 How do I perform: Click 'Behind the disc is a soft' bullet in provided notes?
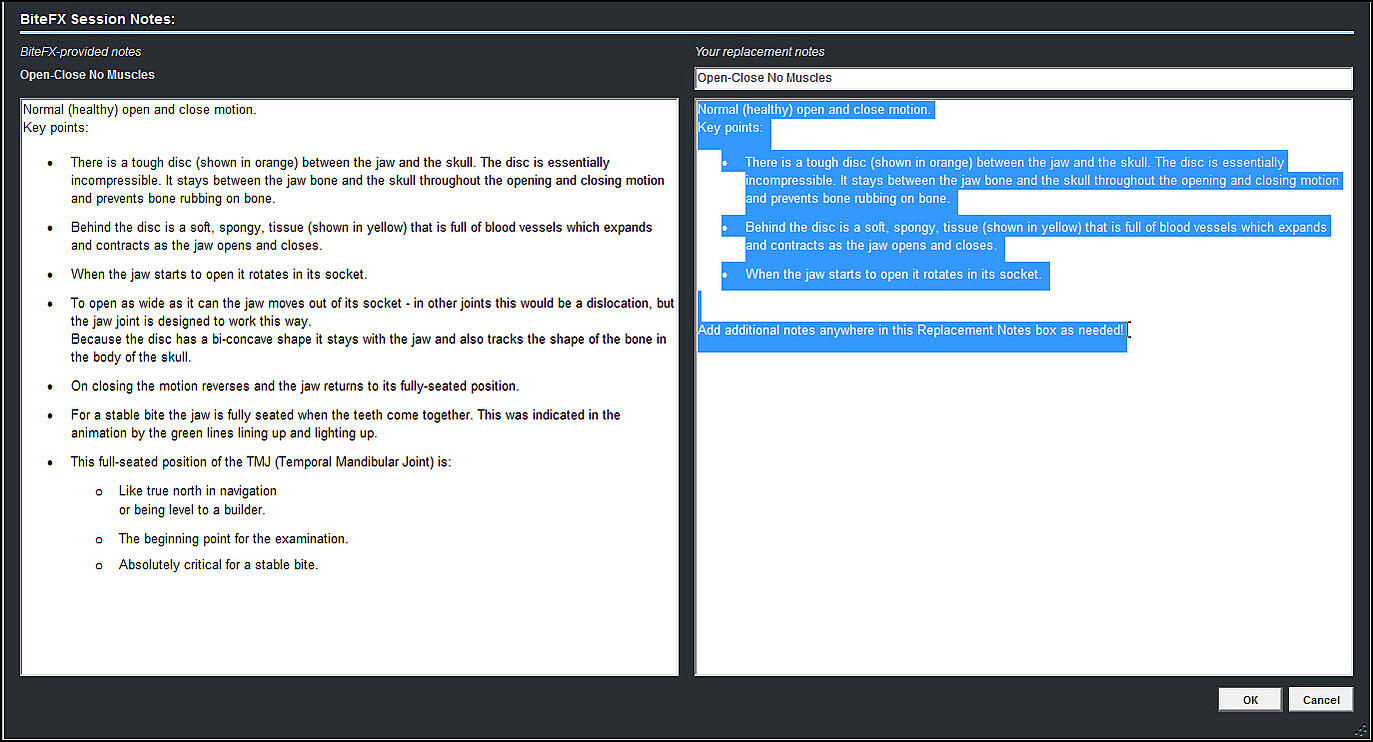pos(361,236)
